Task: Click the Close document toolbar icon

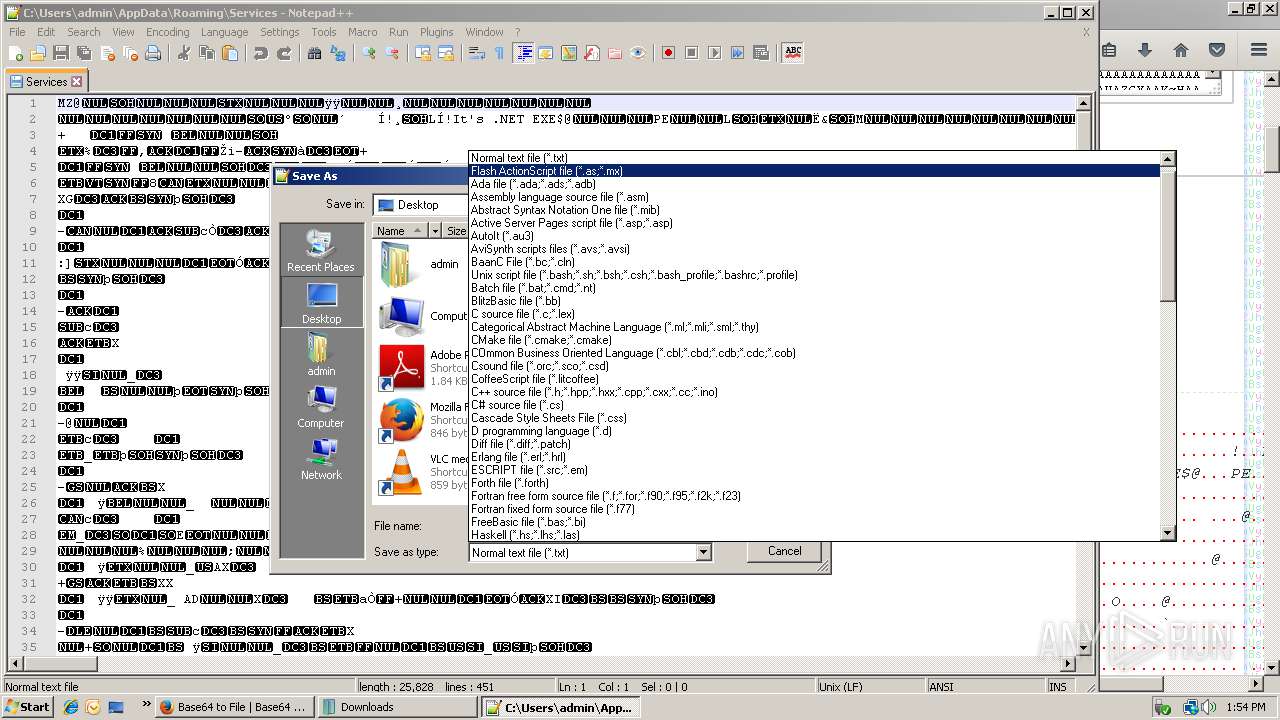Action: point(107,53)
